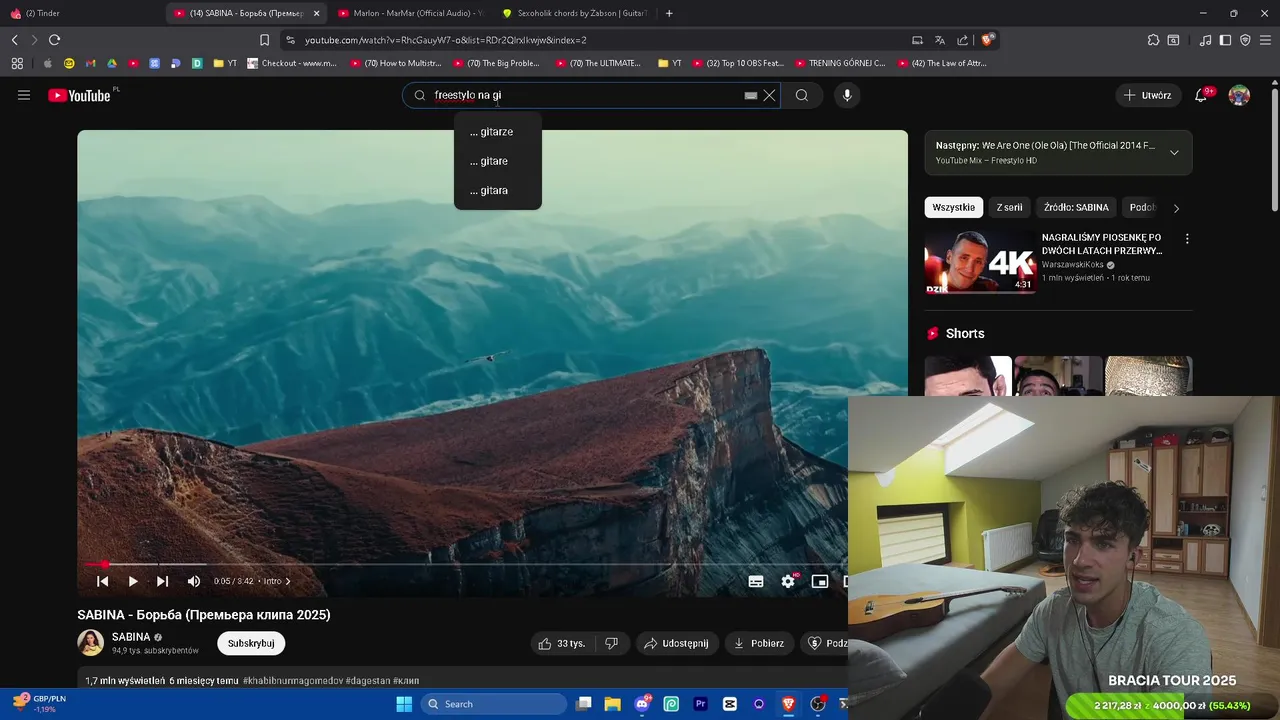Open the SABINA channel avatar
The width and height of the screenshot is (1280, 720).
tap(91, 643)
